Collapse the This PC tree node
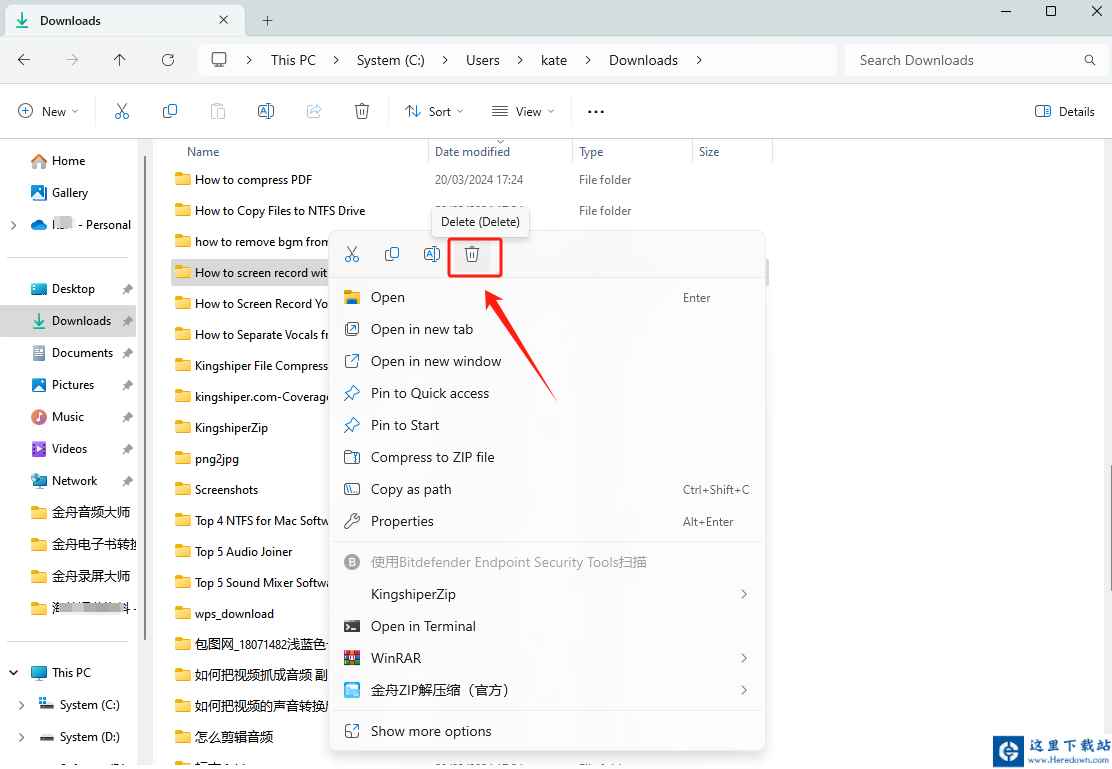The height and width of the screenshot is (769, 1112). [x=13, y=673]
